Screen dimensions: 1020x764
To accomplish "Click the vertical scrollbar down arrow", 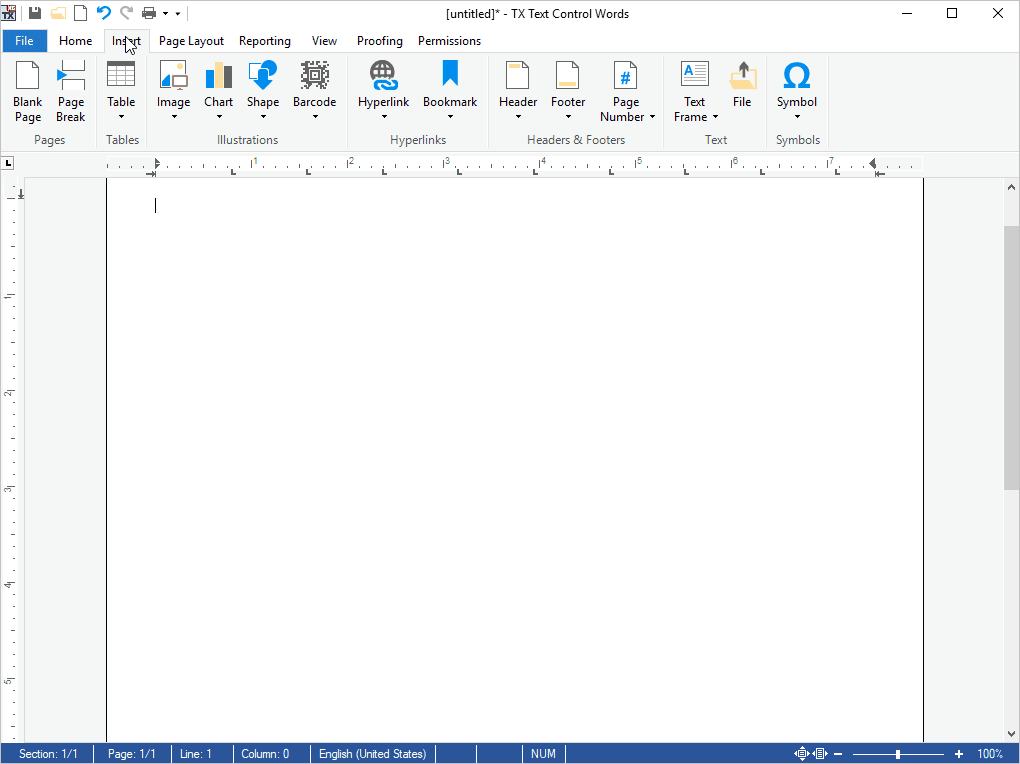I will (1011, 734).
